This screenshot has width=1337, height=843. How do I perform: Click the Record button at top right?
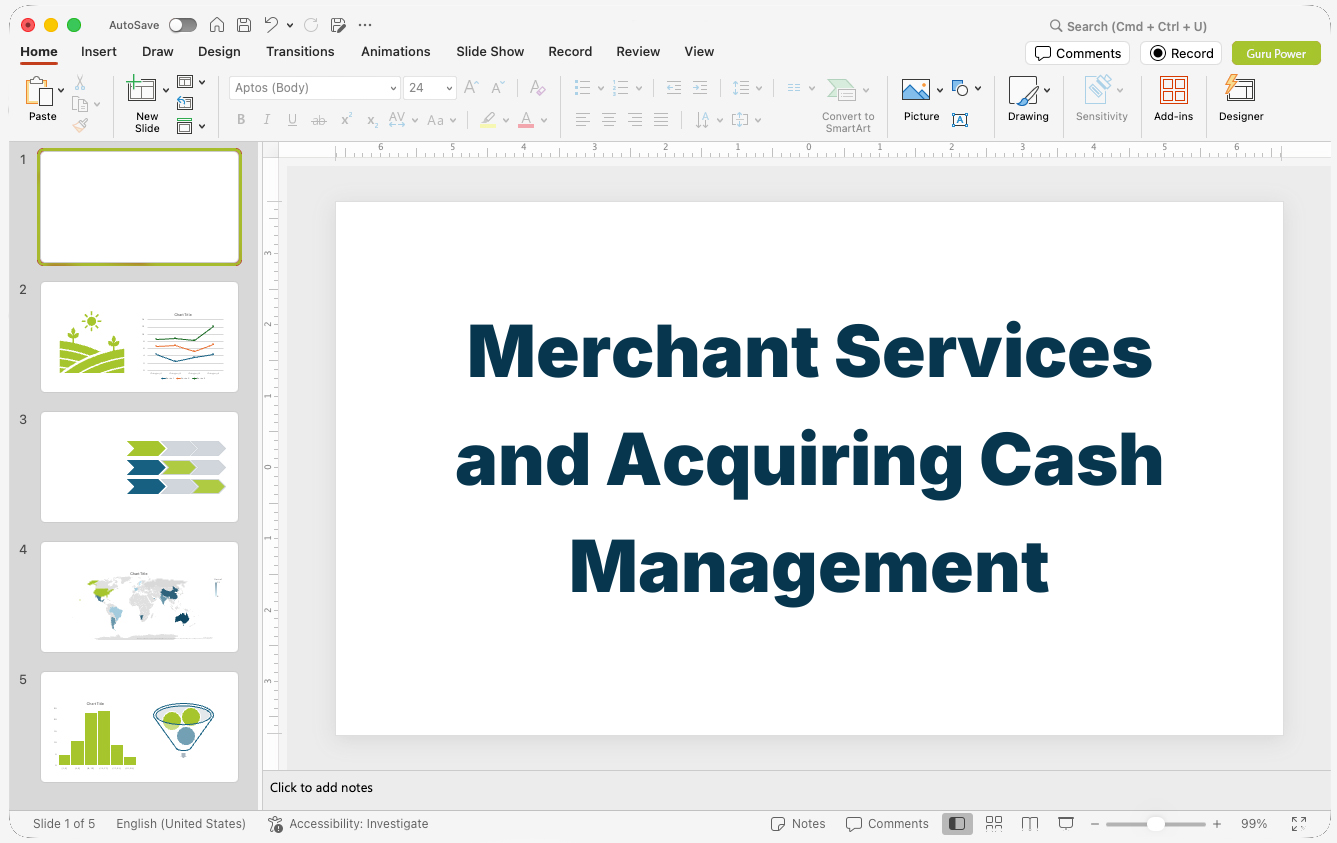[x=1181, y=53]
